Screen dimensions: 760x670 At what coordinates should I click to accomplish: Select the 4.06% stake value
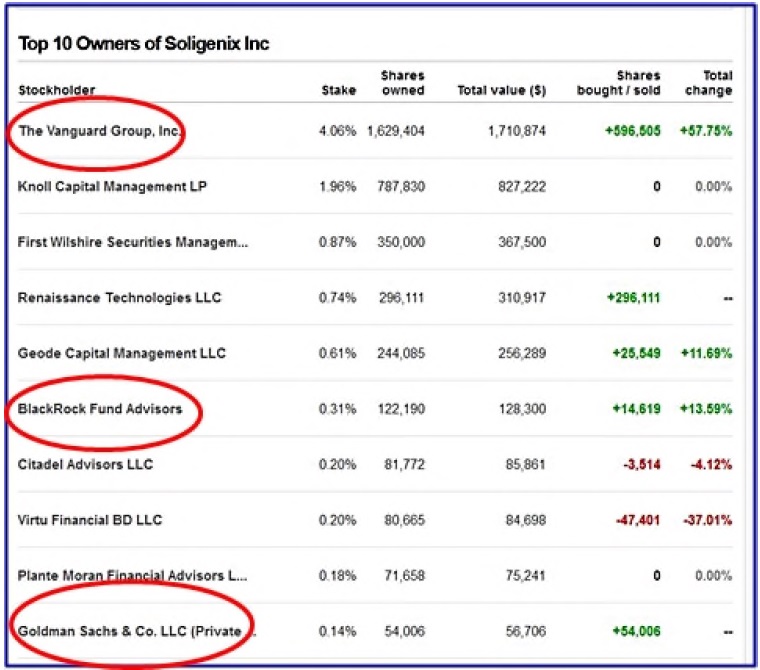point(337,131)
